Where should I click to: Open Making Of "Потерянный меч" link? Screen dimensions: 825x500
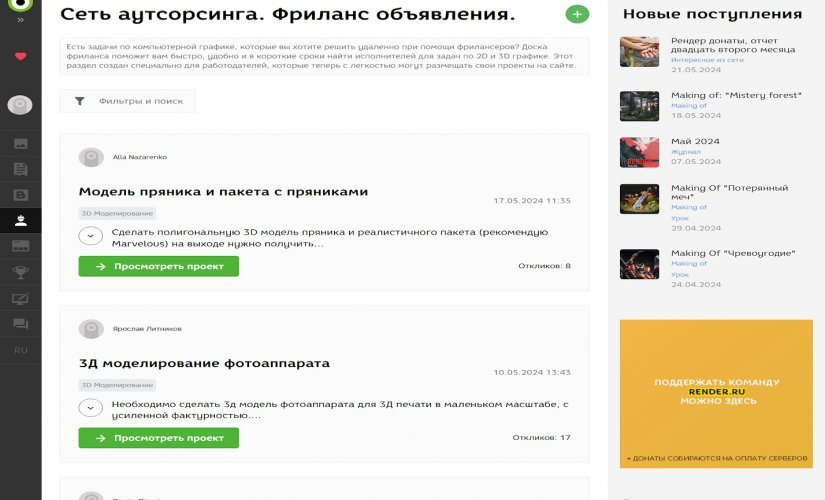click(x=729, y=192)
